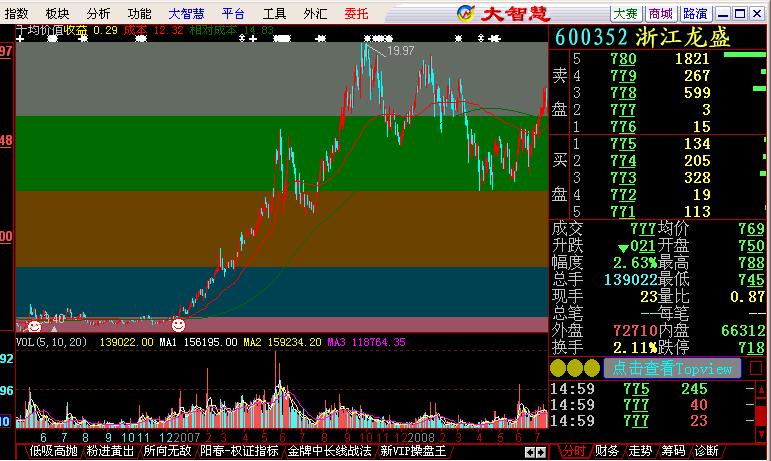
Task: Click the smiley marker near December 2006
Action: [178, 325]
